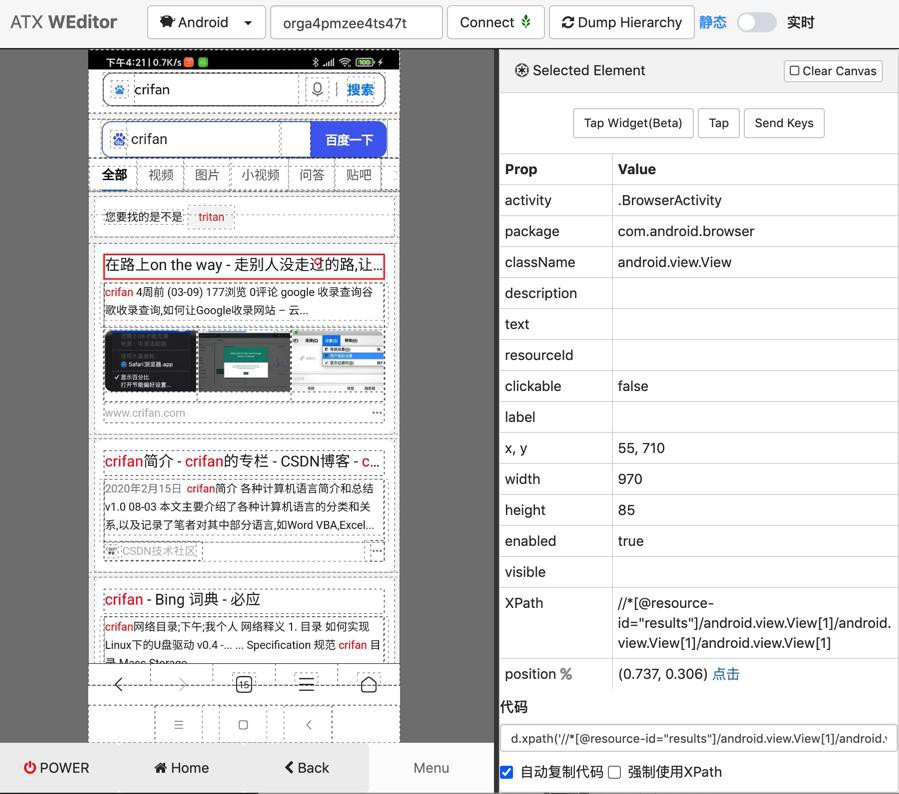Uncheck the 自动复制代码 checkbox

click(506, 772)
